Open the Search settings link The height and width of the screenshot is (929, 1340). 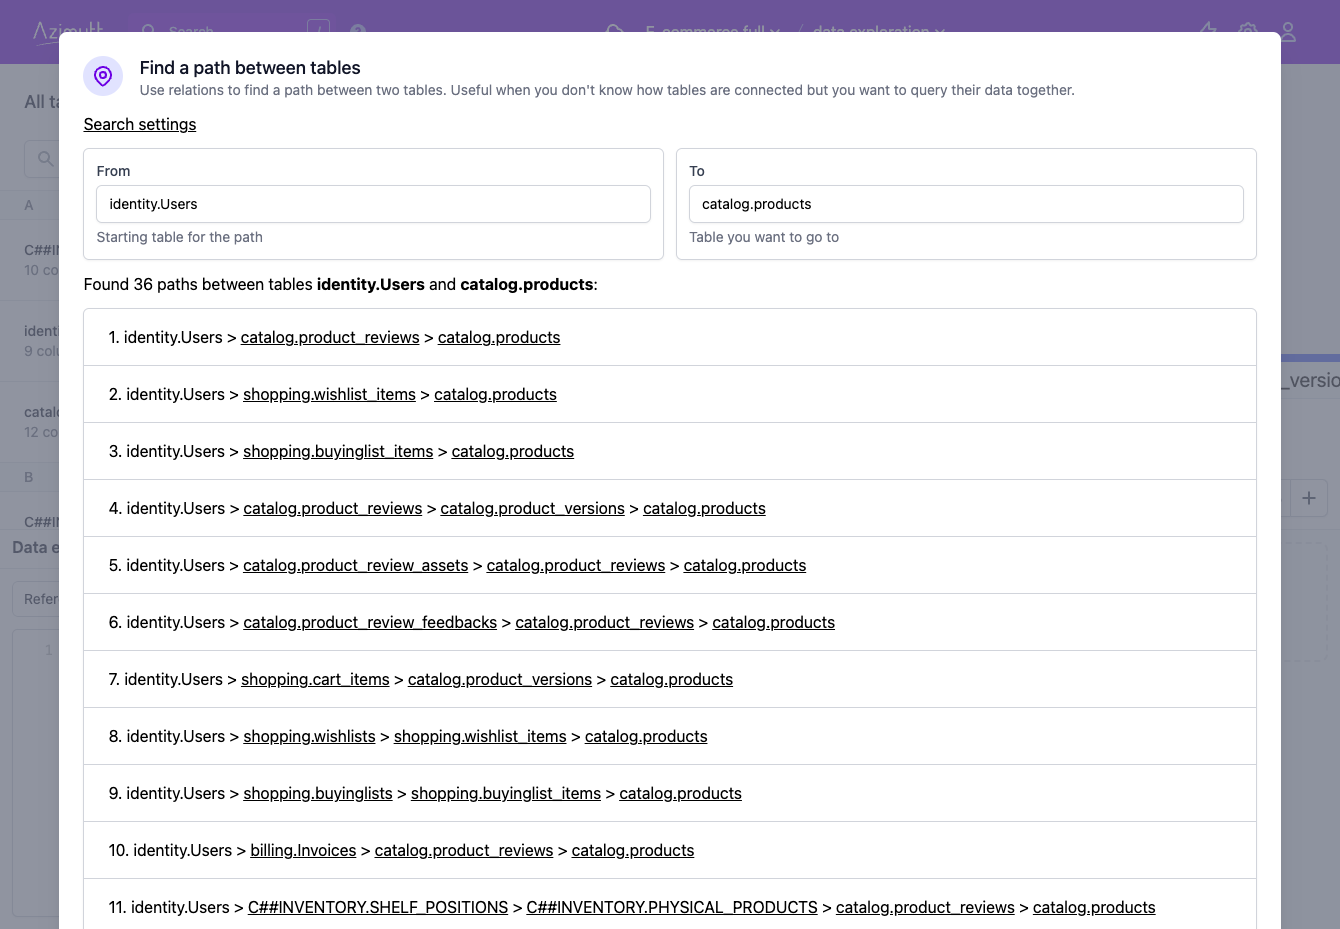(x=140, y=124)
